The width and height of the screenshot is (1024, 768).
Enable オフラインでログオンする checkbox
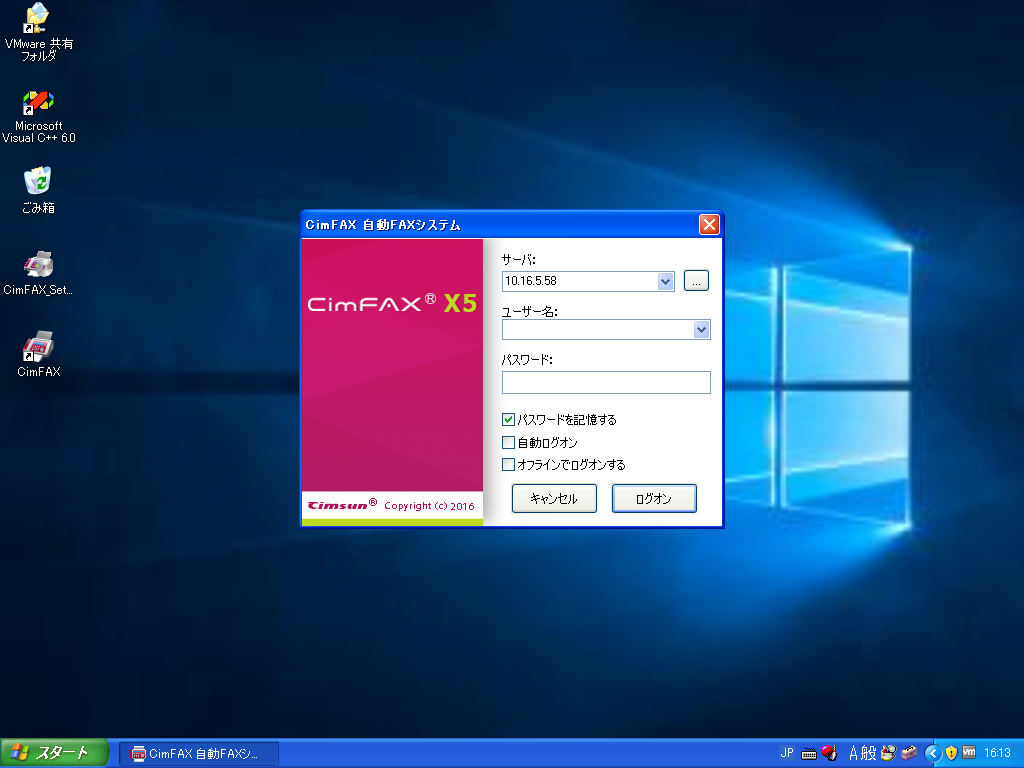coord(508,464)
